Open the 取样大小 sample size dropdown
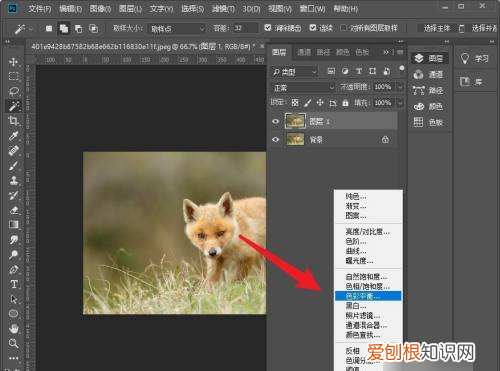The height and width of the screenshot is (371, 500). click(x=177, y=29)
